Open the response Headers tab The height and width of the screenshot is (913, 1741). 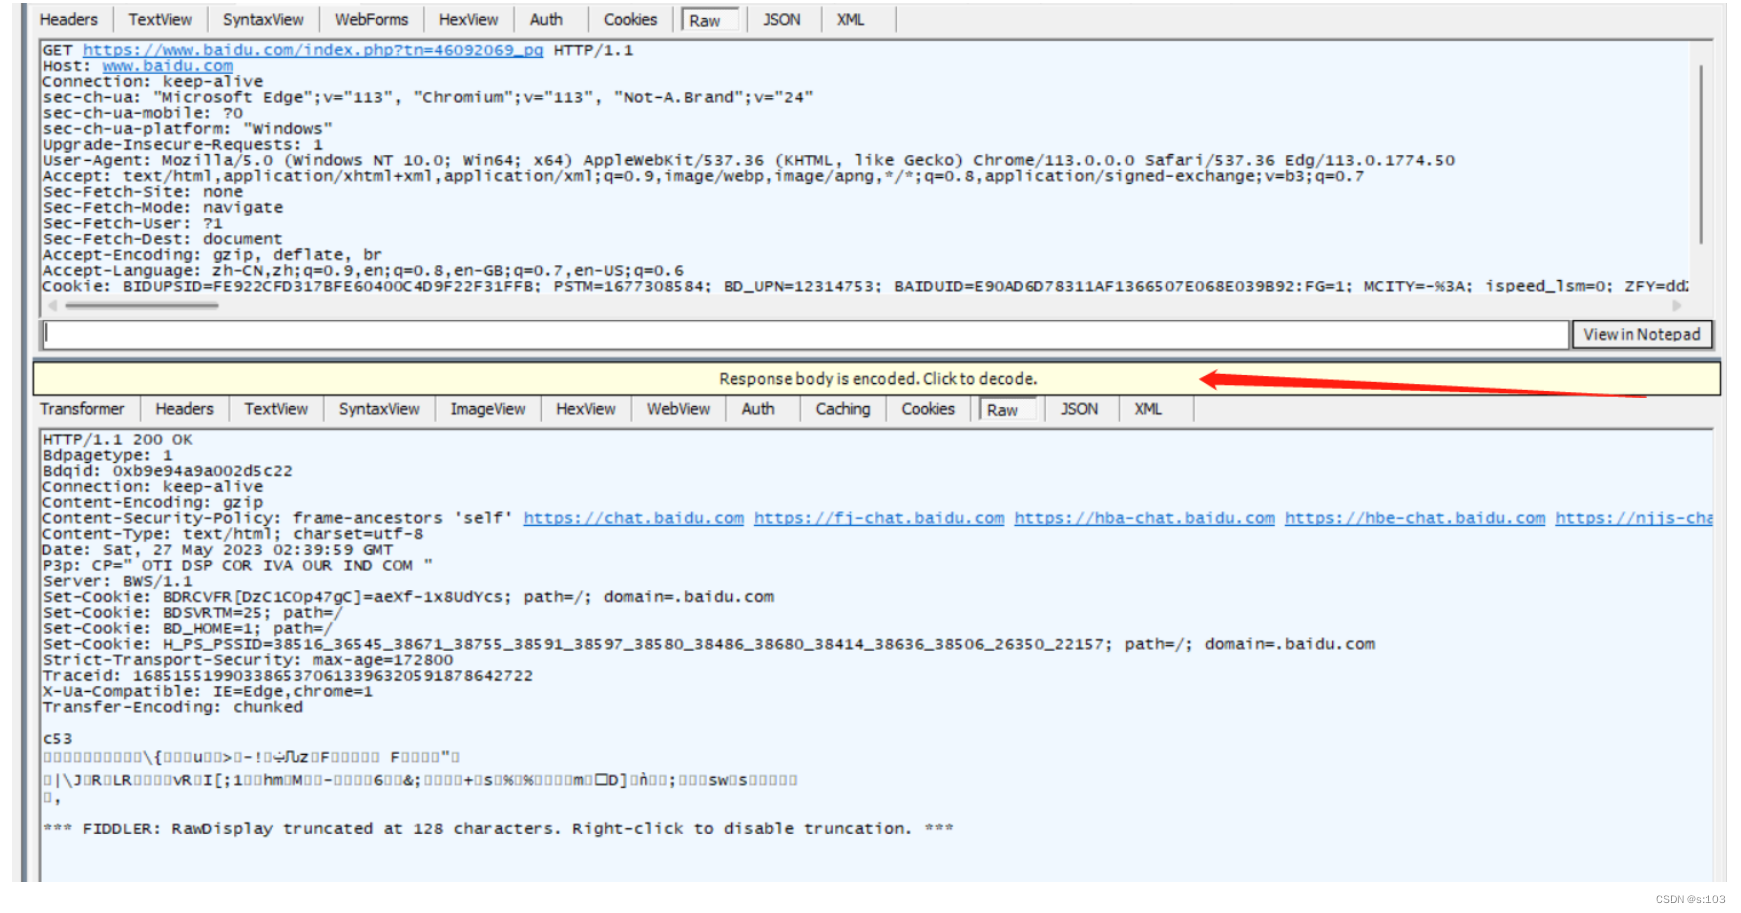click(x=185, y=409)
